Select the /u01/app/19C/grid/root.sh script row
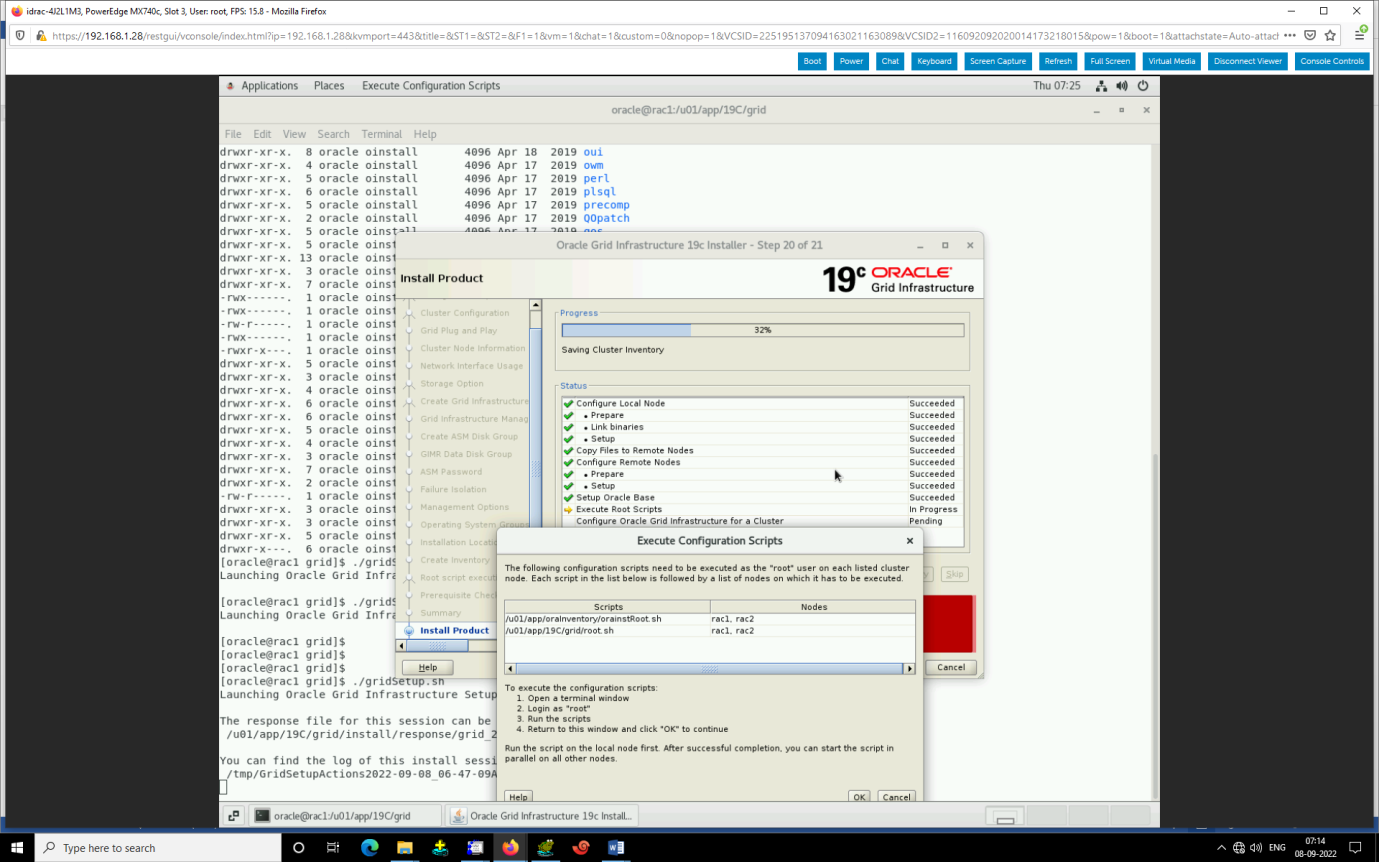Screen dimensions: 1379x862 710,631
